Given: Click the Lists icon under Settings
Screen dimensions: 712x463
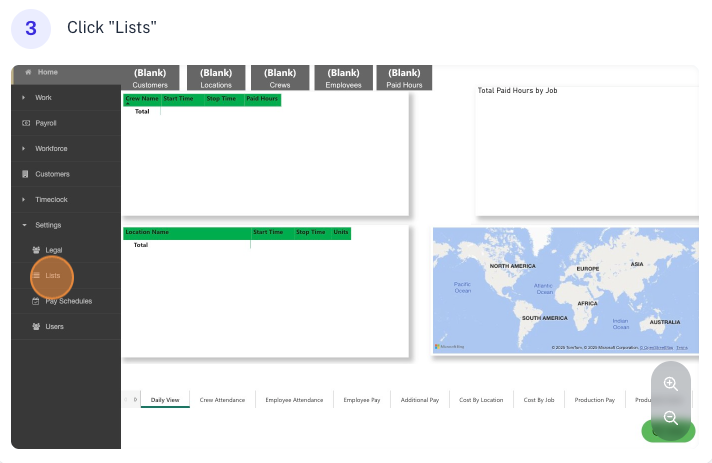Looking at the screenshot, I should point(37,275).
